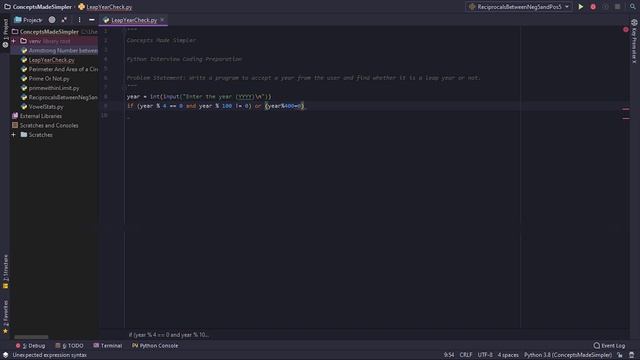This screenshot has width=640, height=360.
Task: Hide the Project panel with the minus icon
Action: [92, 20]
